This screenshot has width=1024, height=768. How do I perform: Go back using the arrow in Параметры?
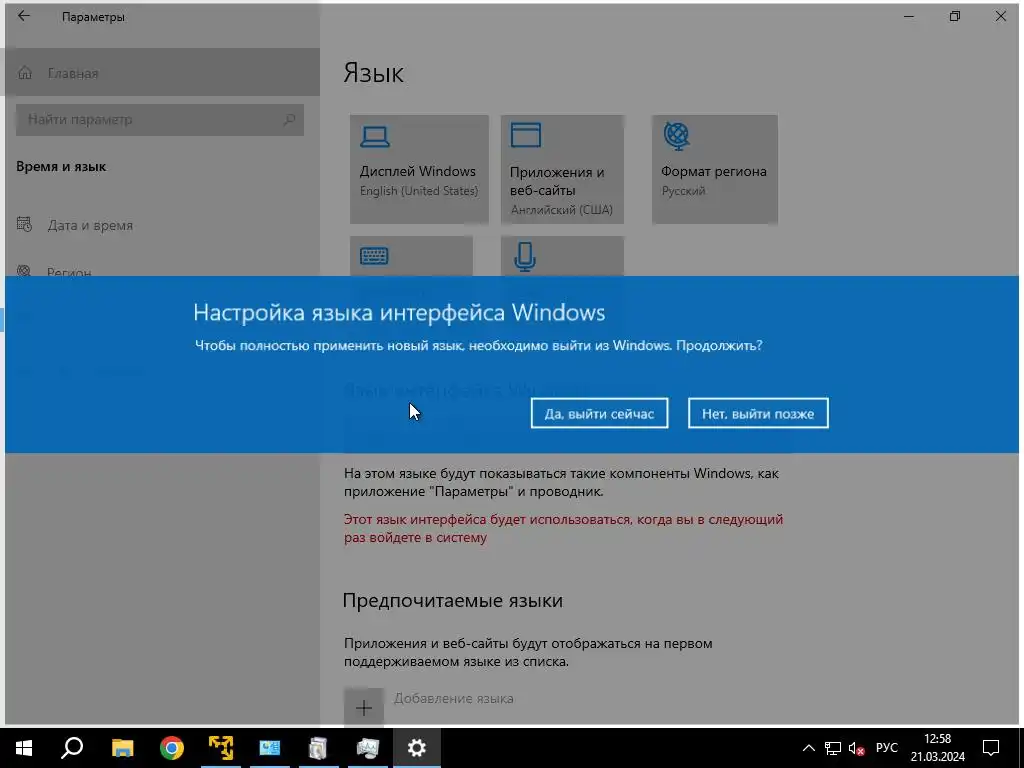[x=24, y=16]
